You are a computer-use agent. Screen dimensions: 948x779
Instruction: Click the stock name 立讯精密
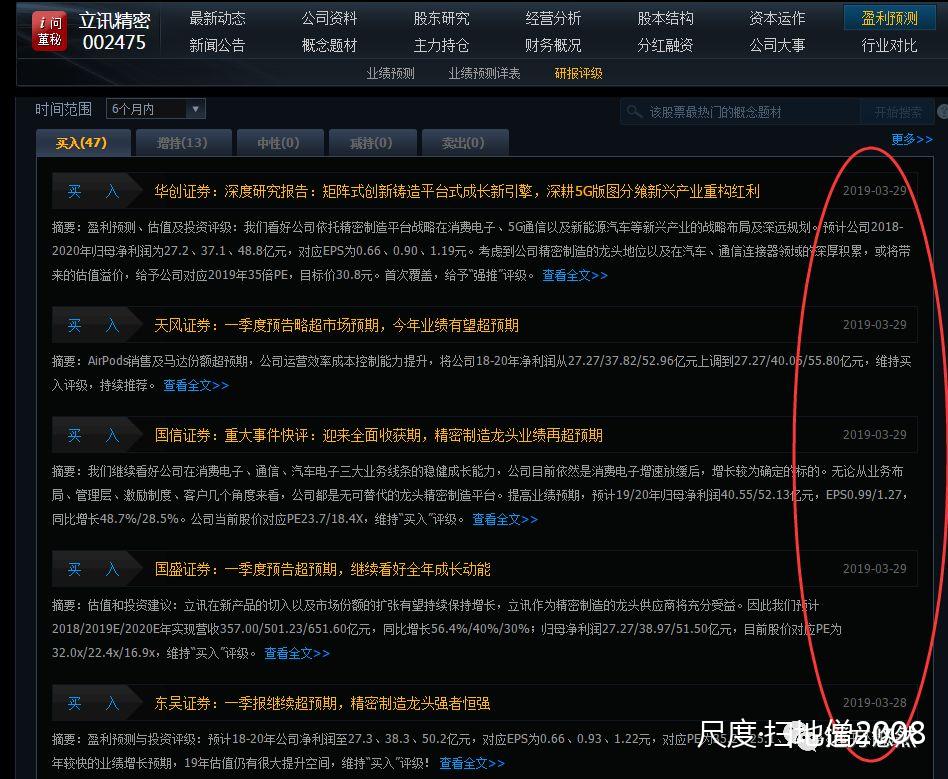[x=114, y=21]
